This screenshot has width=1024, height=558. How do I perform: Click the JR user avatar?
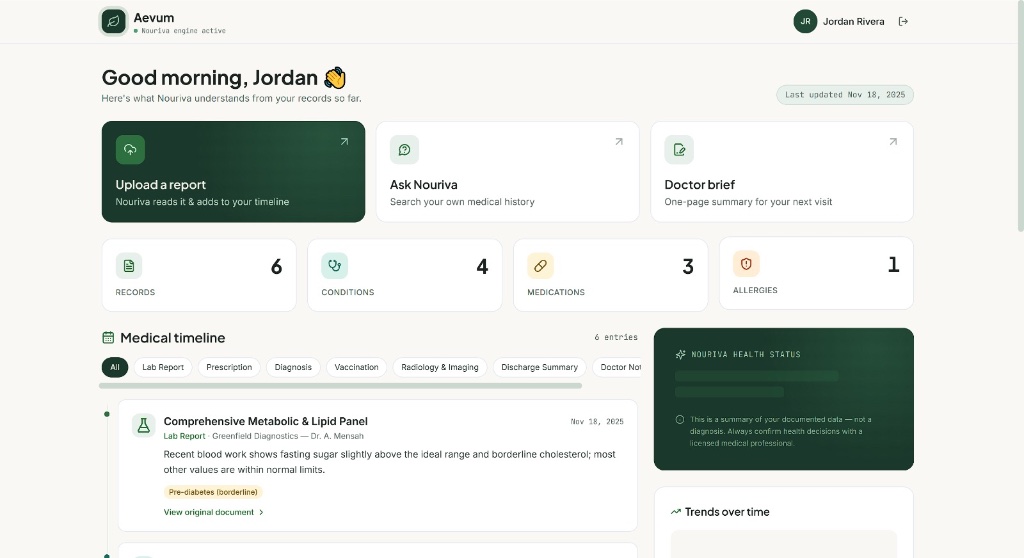pyautogui.click(x=805, y=22)
